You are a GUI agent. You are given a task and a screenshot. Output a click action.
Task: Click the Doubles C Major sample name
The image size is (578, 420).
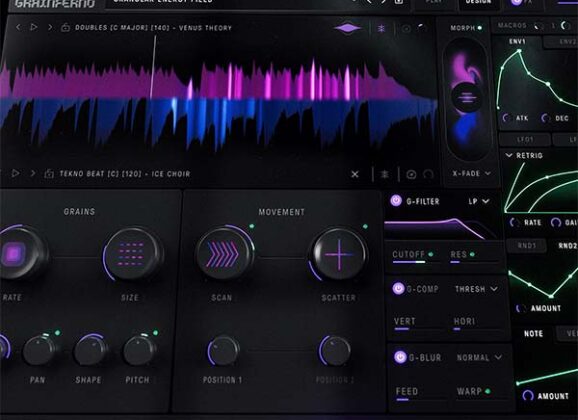153,28
